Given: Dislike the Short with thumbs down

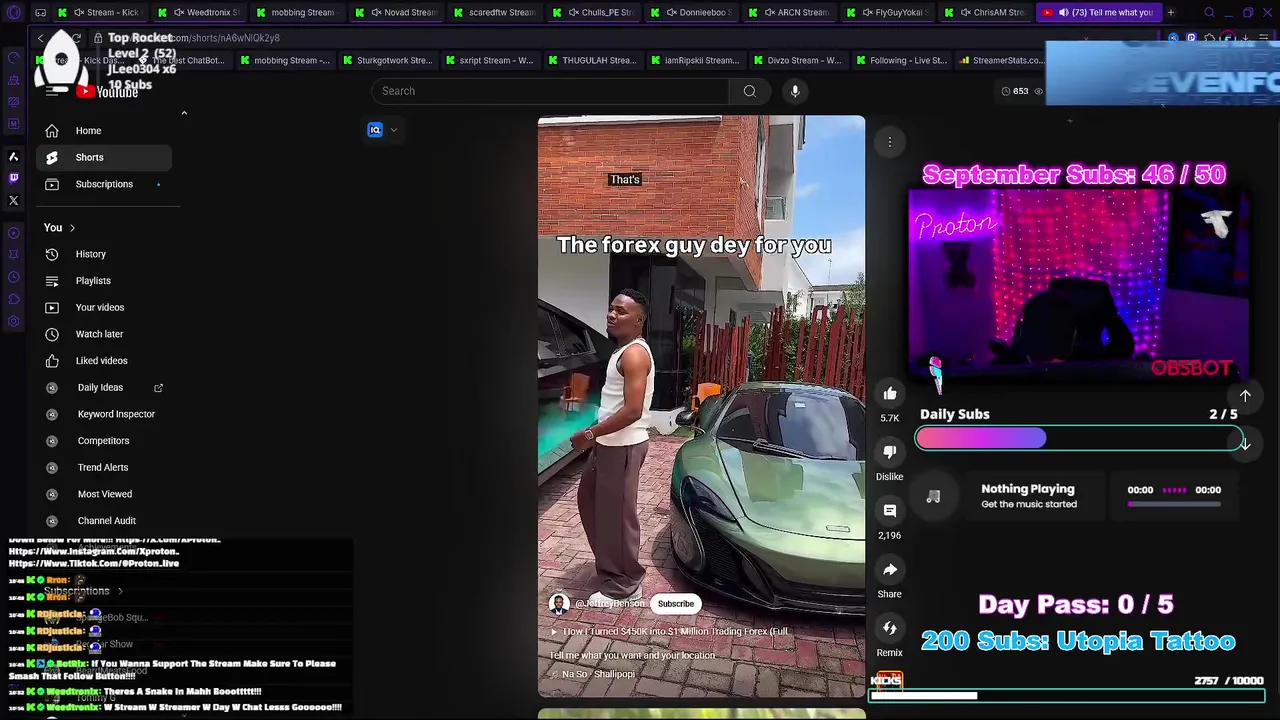Looking at the screenshot, I should pyautogui.click(x=890, y=452).
